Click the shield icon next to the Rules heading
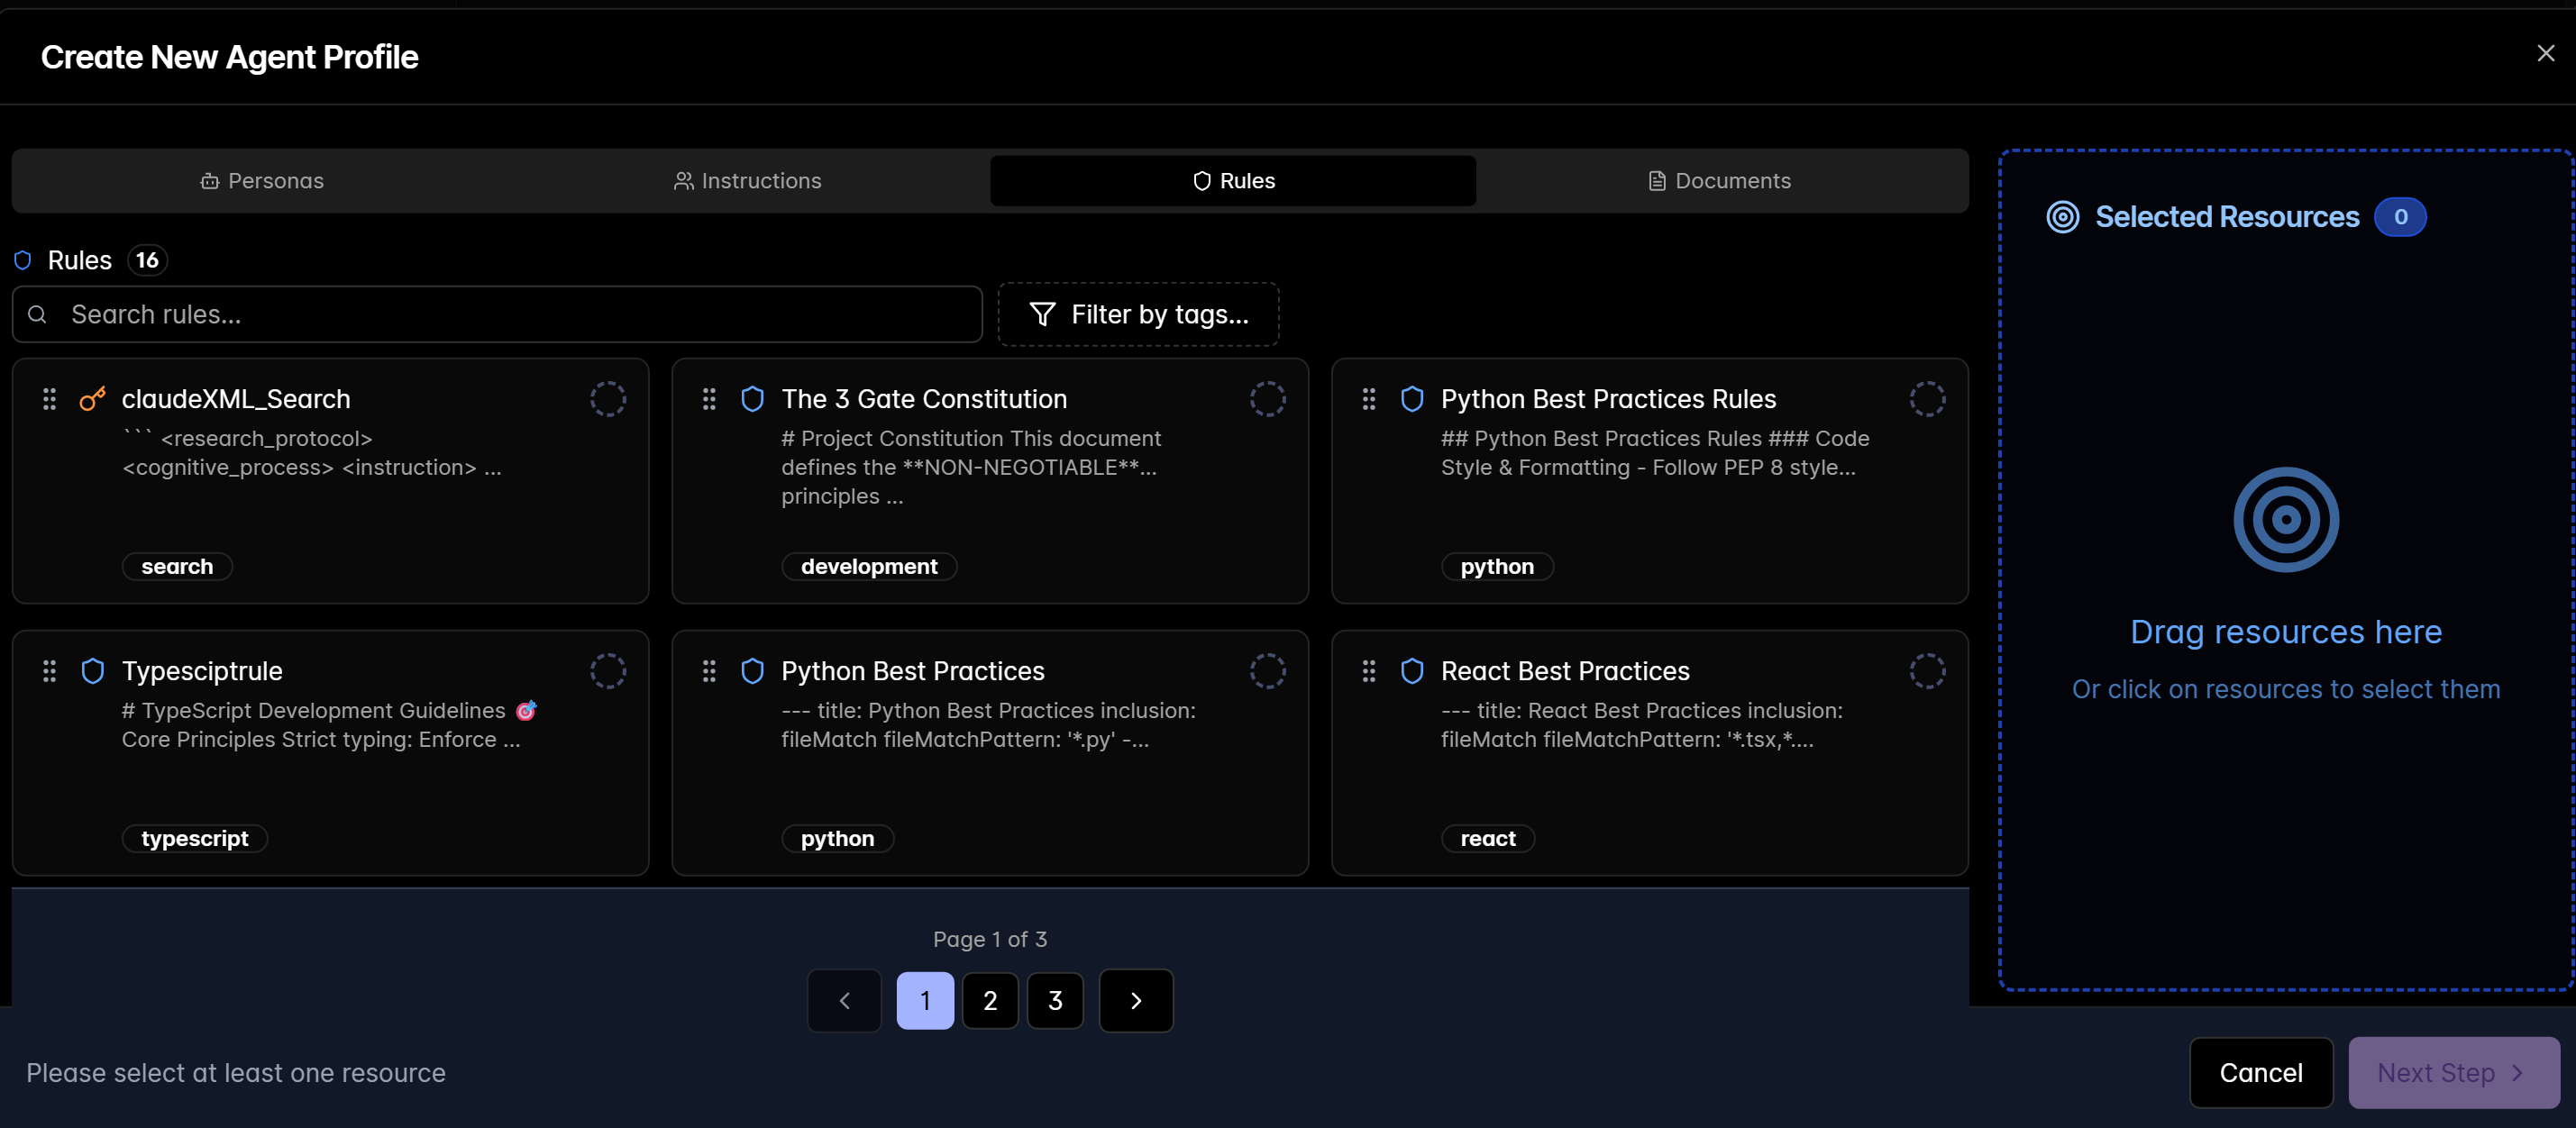The height and width of the screenshot is (1128, 2576). 21,260
